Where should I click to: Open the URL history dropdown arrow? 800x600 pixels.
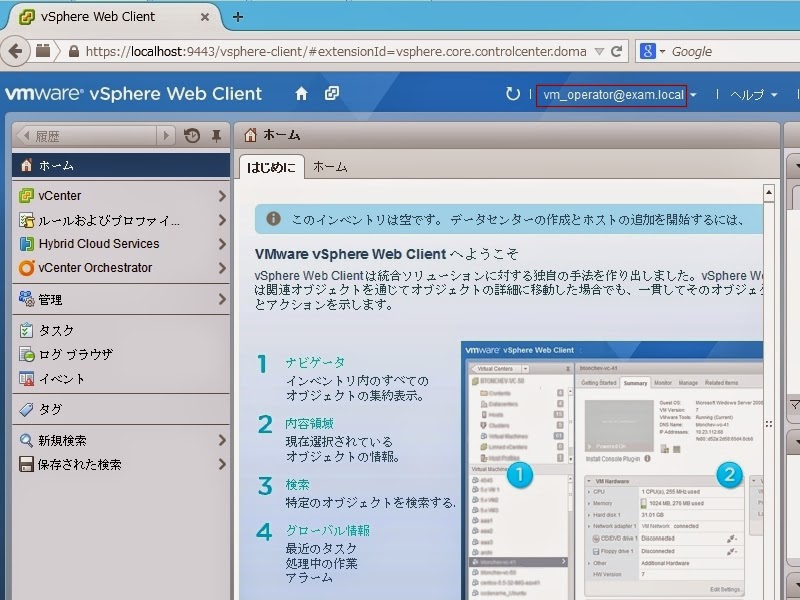coord(599,52)
